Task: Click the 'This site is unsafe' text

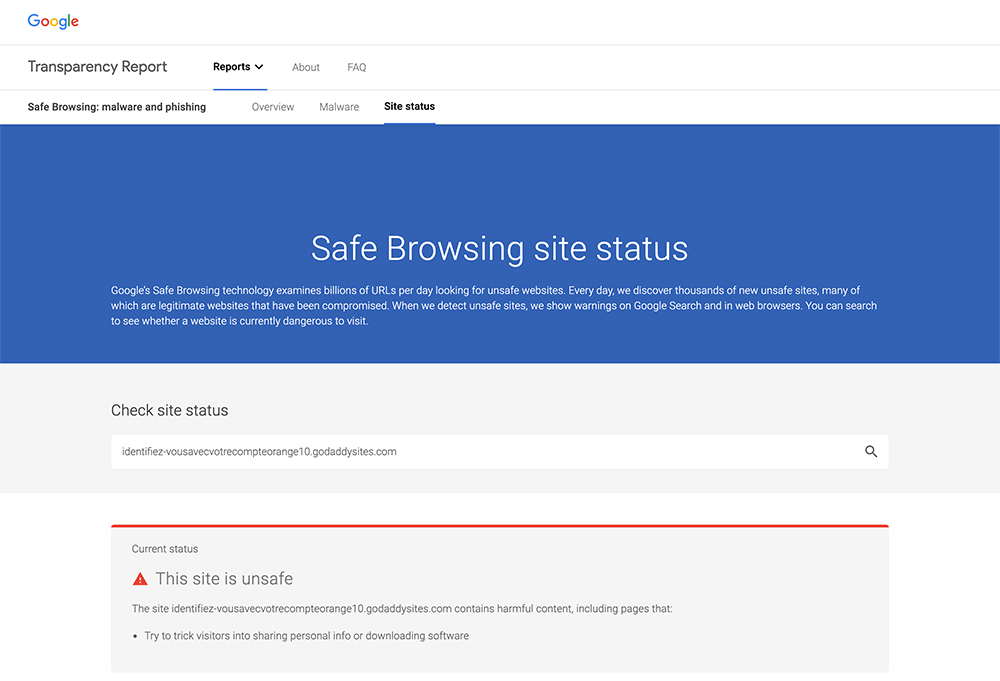Action: pos(224,578)
